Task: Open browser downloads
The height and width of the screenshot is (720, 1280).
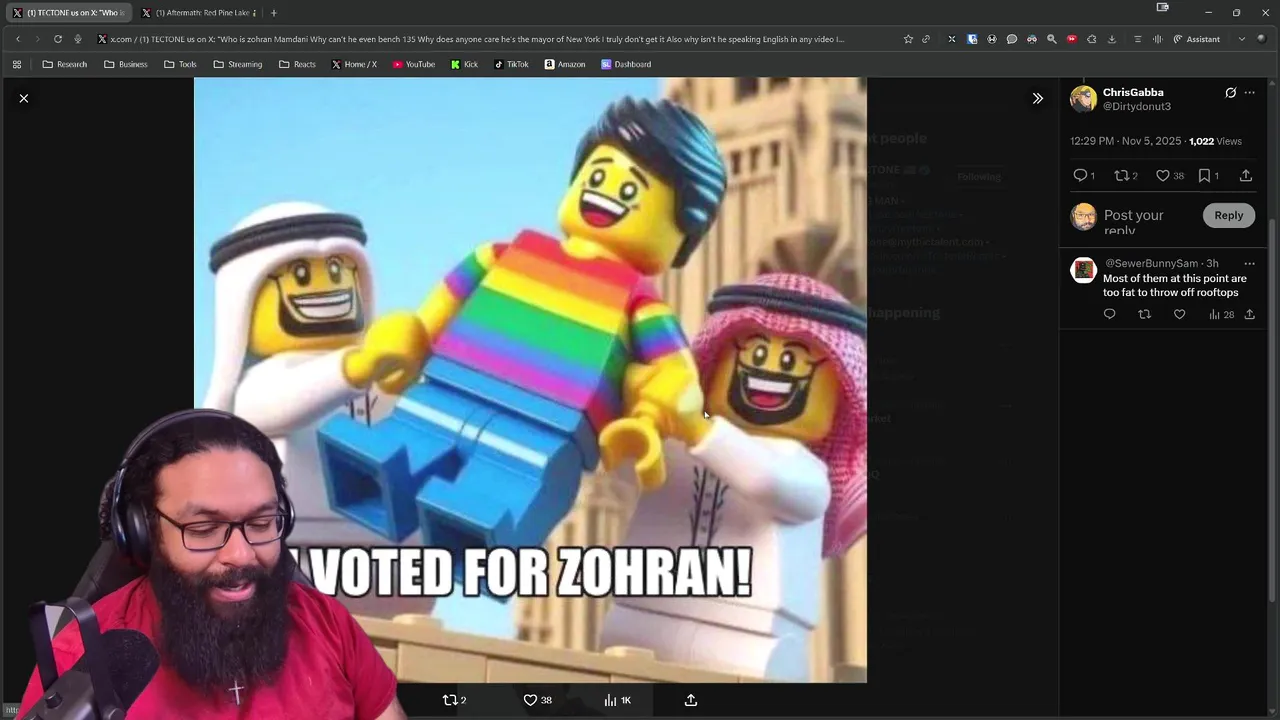Action: pos(1112,39)
